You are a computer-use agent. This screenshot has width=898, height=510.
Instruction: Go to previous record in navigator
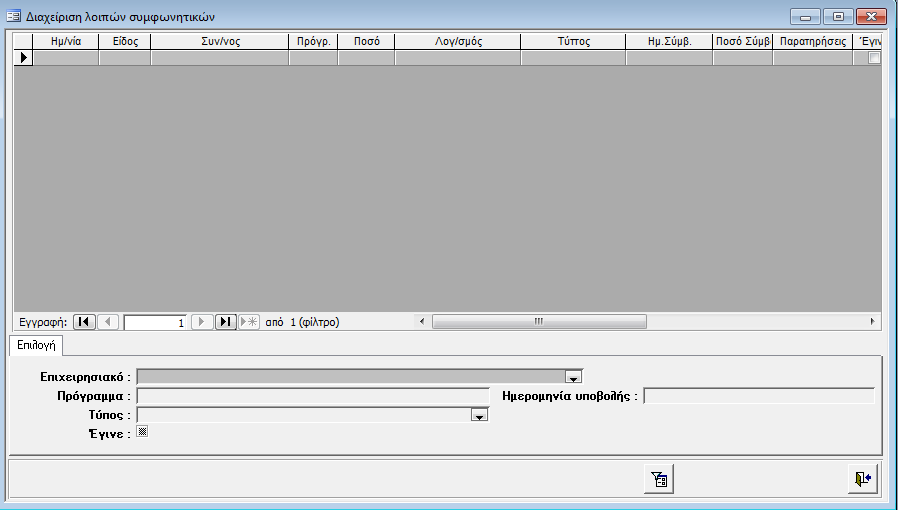[109, 322]
